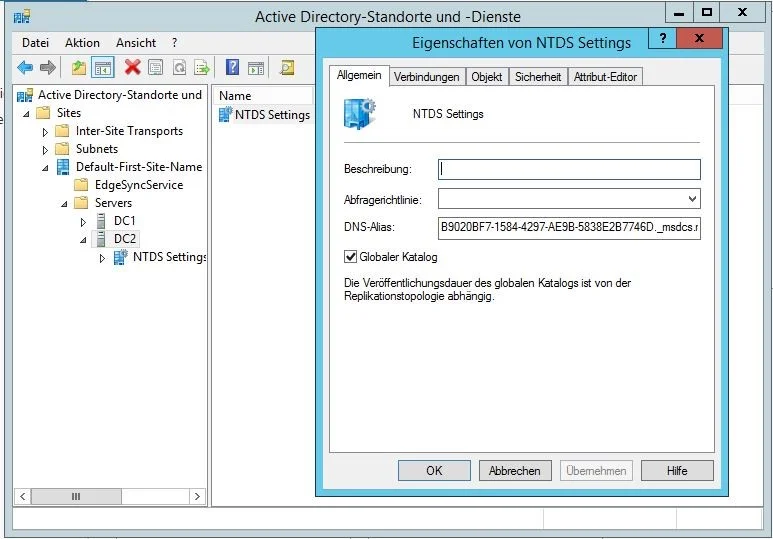The image size is (773, 539).
Task: Switch to the Attribut-Editor tab
Action: (605, 77)
